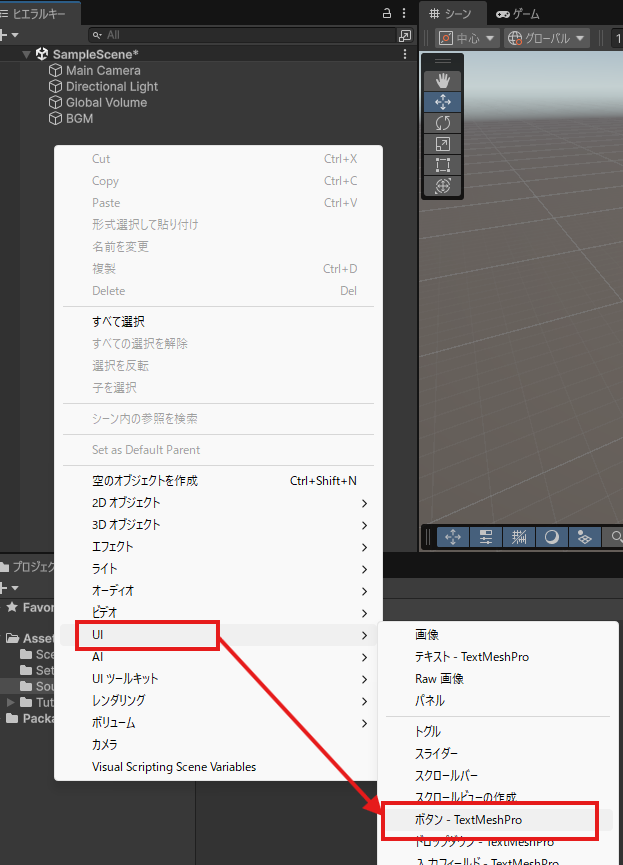Select Create Empty Object menu item
The image size is (623, 865).
coord(145,480)
